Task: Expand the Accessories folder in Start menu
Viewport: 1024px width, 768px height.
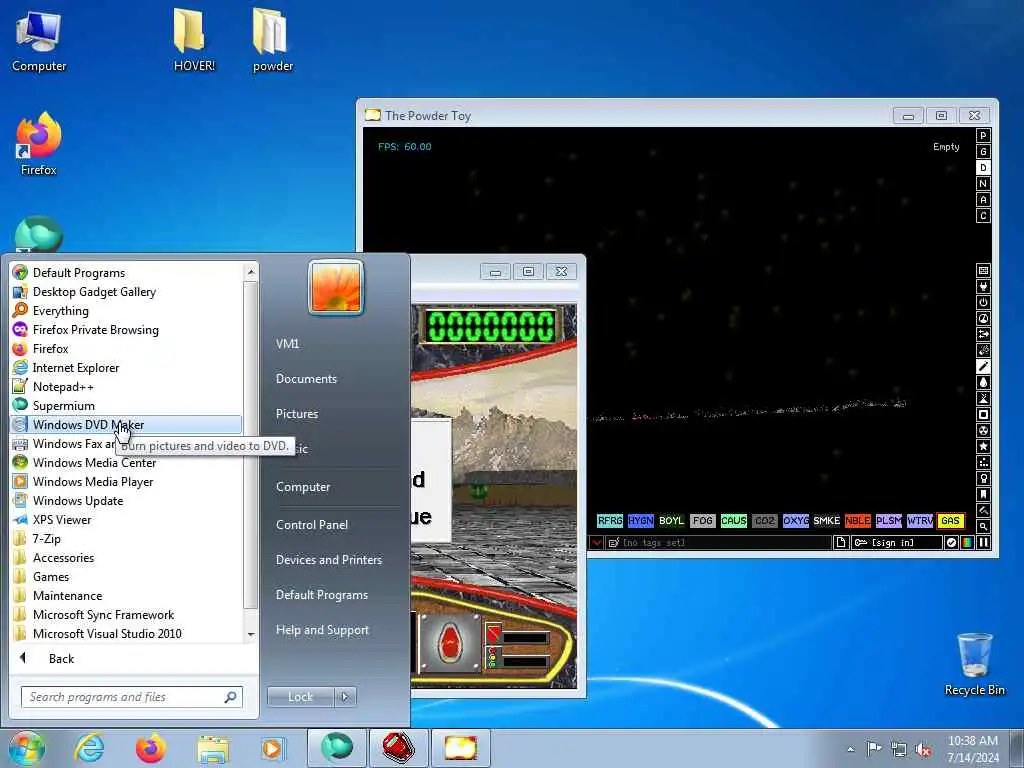Action: [x=126, y=558]
